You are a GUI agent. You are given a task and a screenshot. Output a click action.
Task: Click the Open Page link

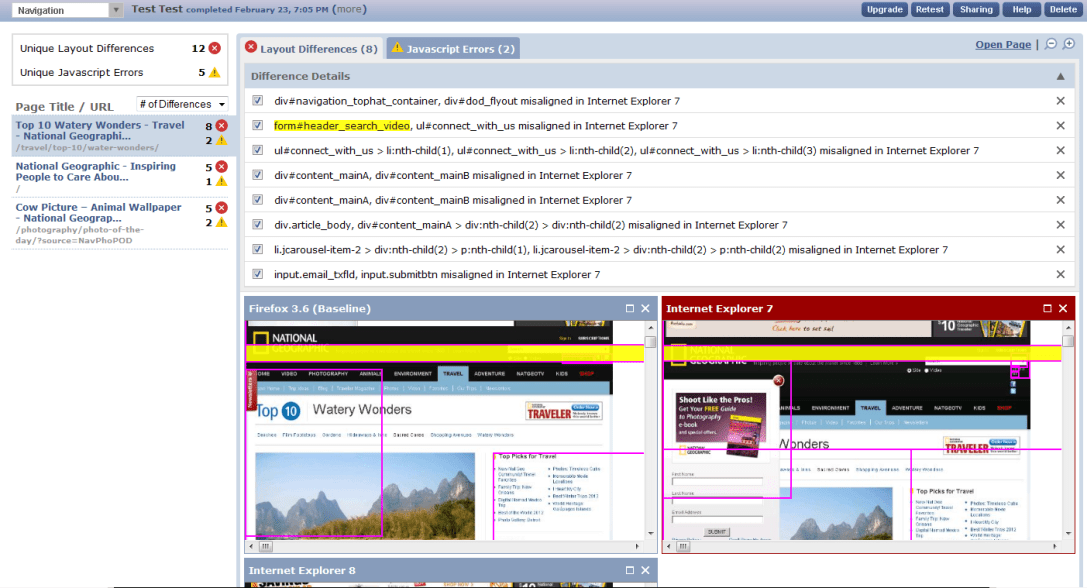tap(1002, 44)
